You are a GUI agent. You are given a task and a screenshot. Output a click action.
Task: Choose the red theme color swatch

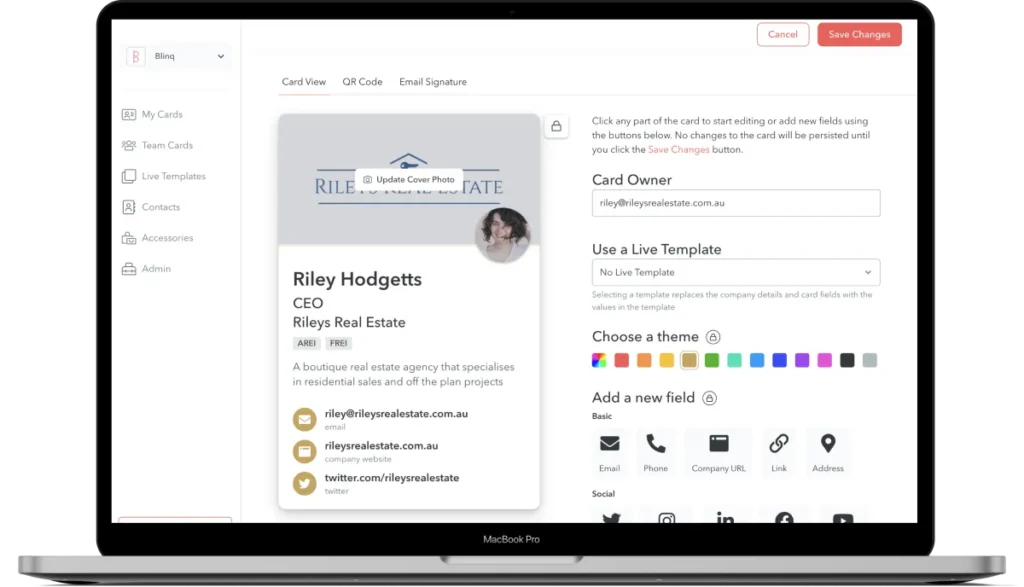[x=622, y=360]
